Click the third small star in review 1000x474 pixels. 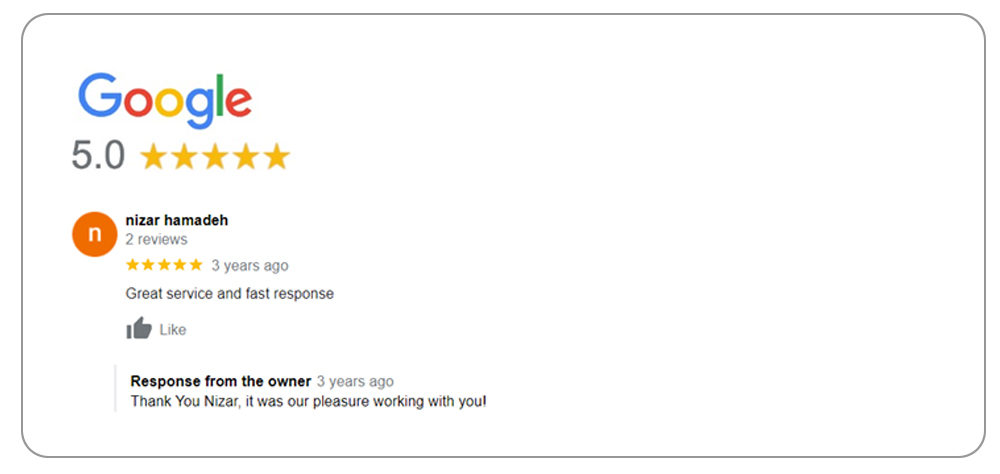point(164,265)
